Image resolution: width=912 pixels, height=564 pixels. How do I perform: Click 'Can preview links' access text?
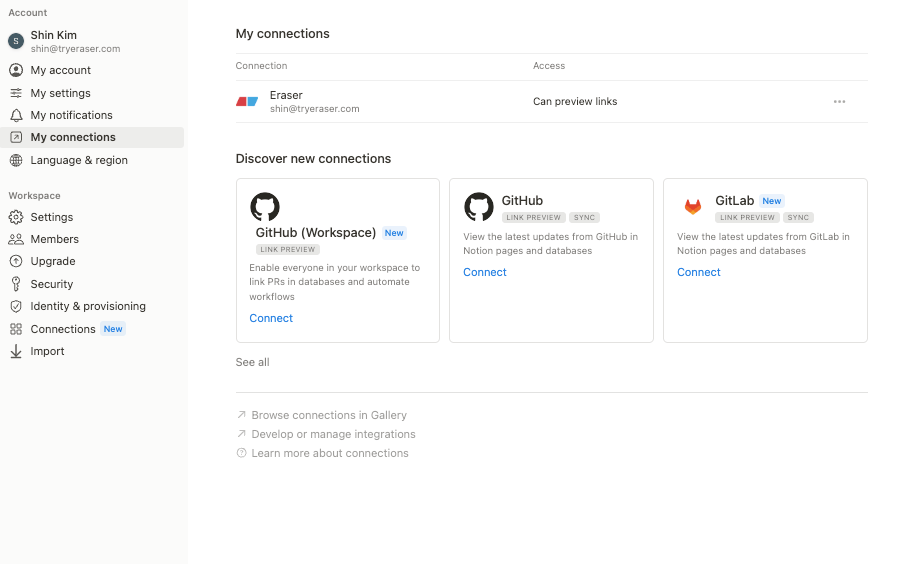(x=575, y=102)
